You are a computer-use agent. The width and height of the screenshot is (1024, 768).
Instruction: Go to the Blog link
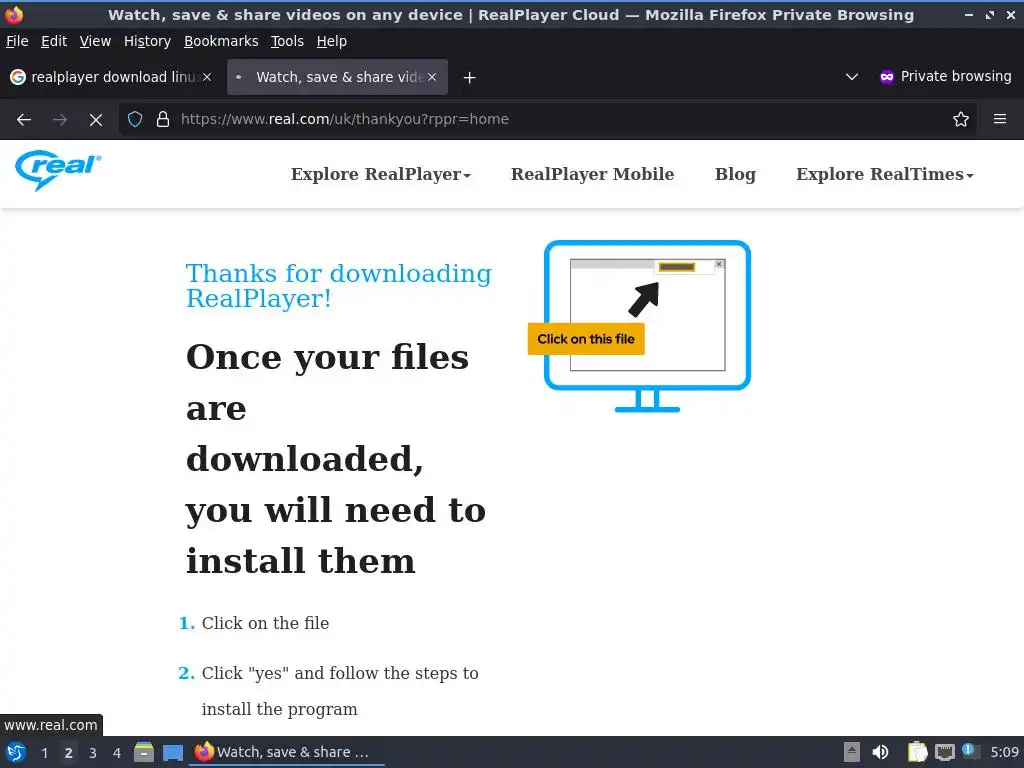coord(735,174)
